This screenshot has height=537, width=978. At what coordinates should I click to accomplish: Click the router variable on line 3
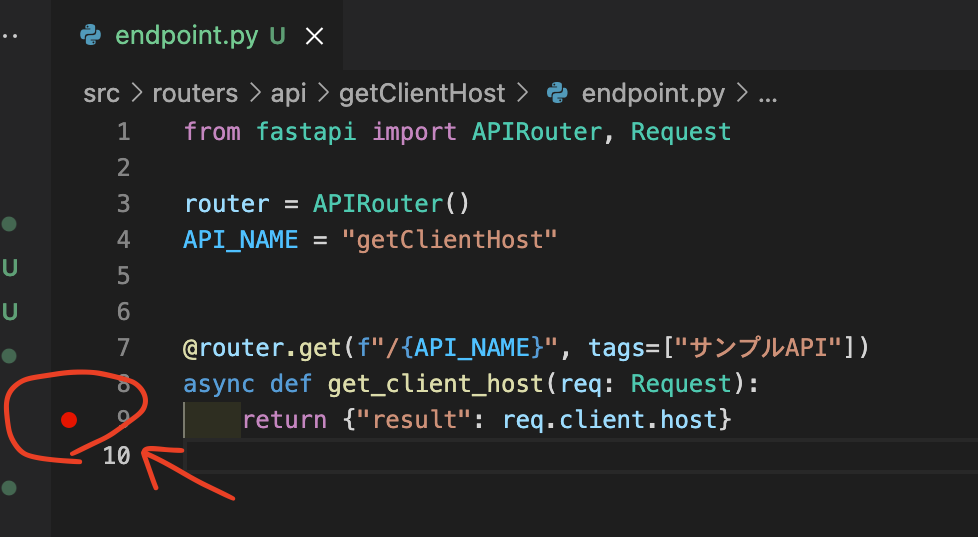(x=227, y=203)
